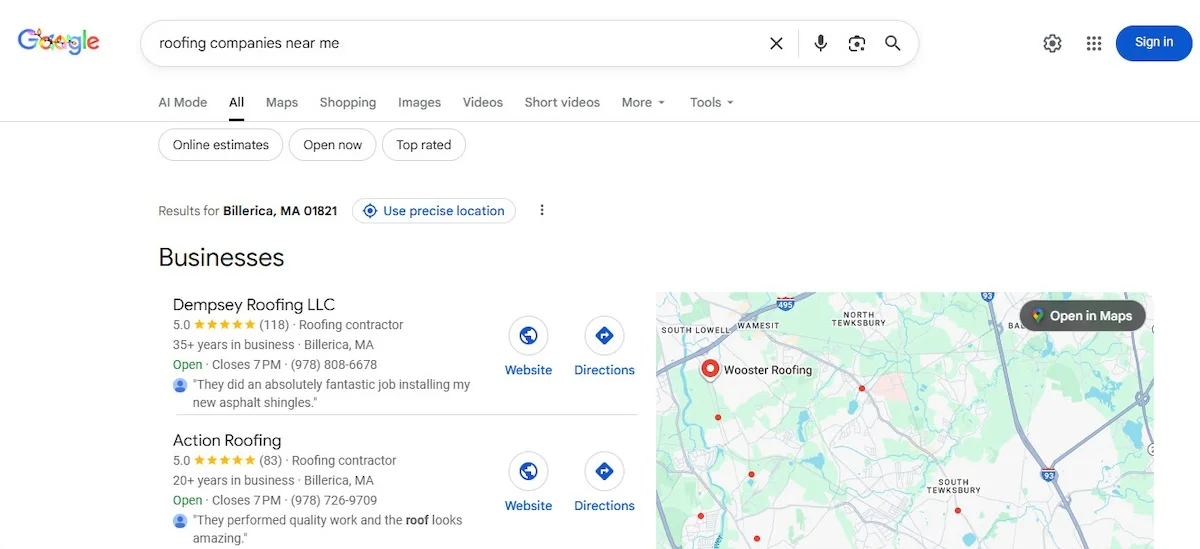Click the '35+ years in business' text
The width and height of the screenshot is (1200, 549).
point(234,345)
